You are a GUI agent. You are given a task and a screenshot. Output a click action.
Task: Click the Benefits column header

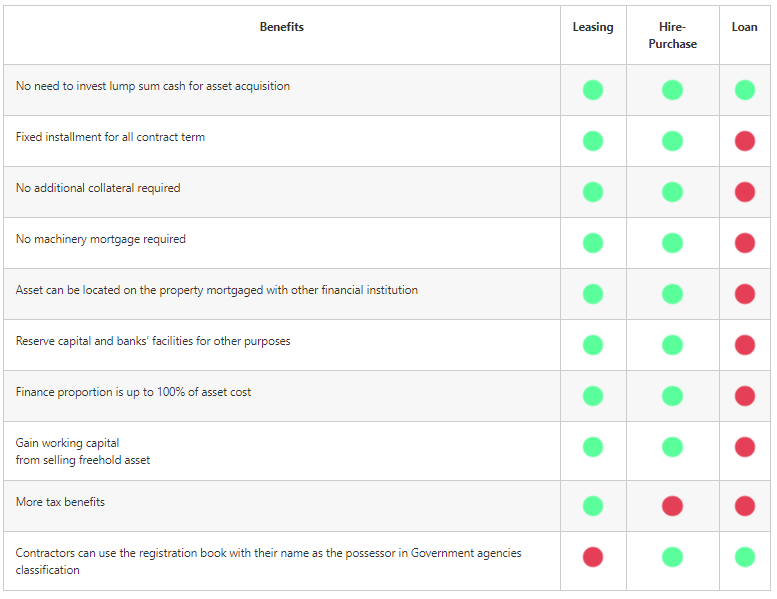281,27
